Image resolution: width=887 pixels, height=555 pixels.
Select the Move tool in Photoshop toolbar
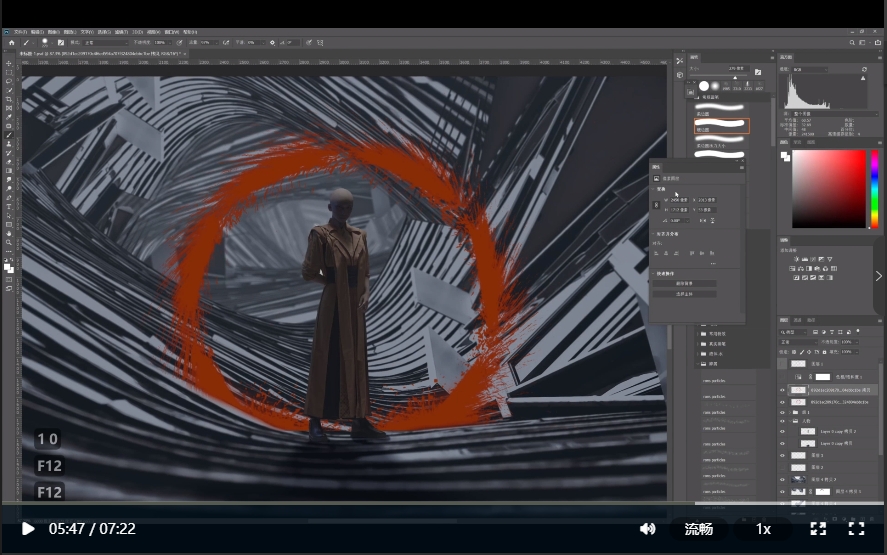click(8, 63)
